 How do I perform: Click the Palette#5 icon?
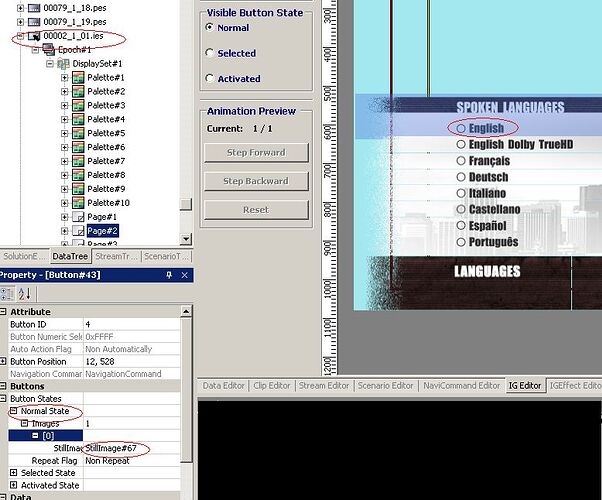tap(78, 133)
